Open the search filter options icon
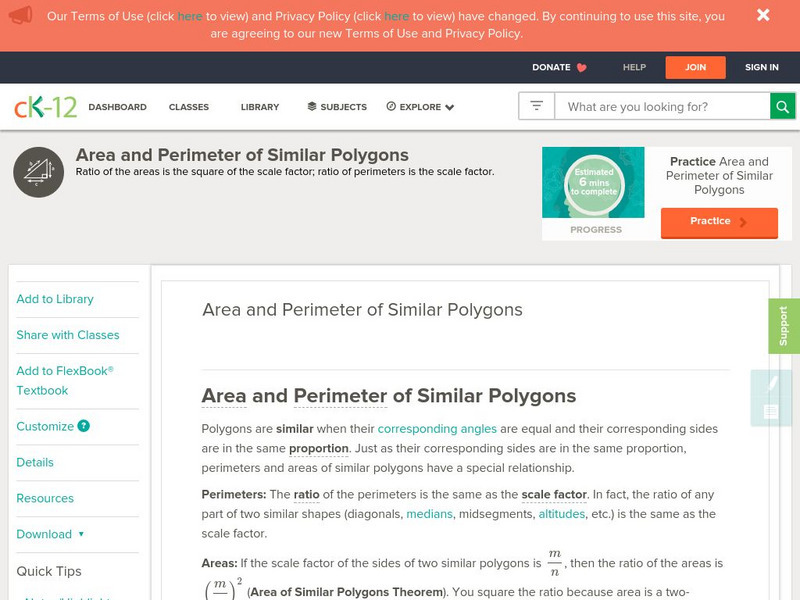 [537, 106]
